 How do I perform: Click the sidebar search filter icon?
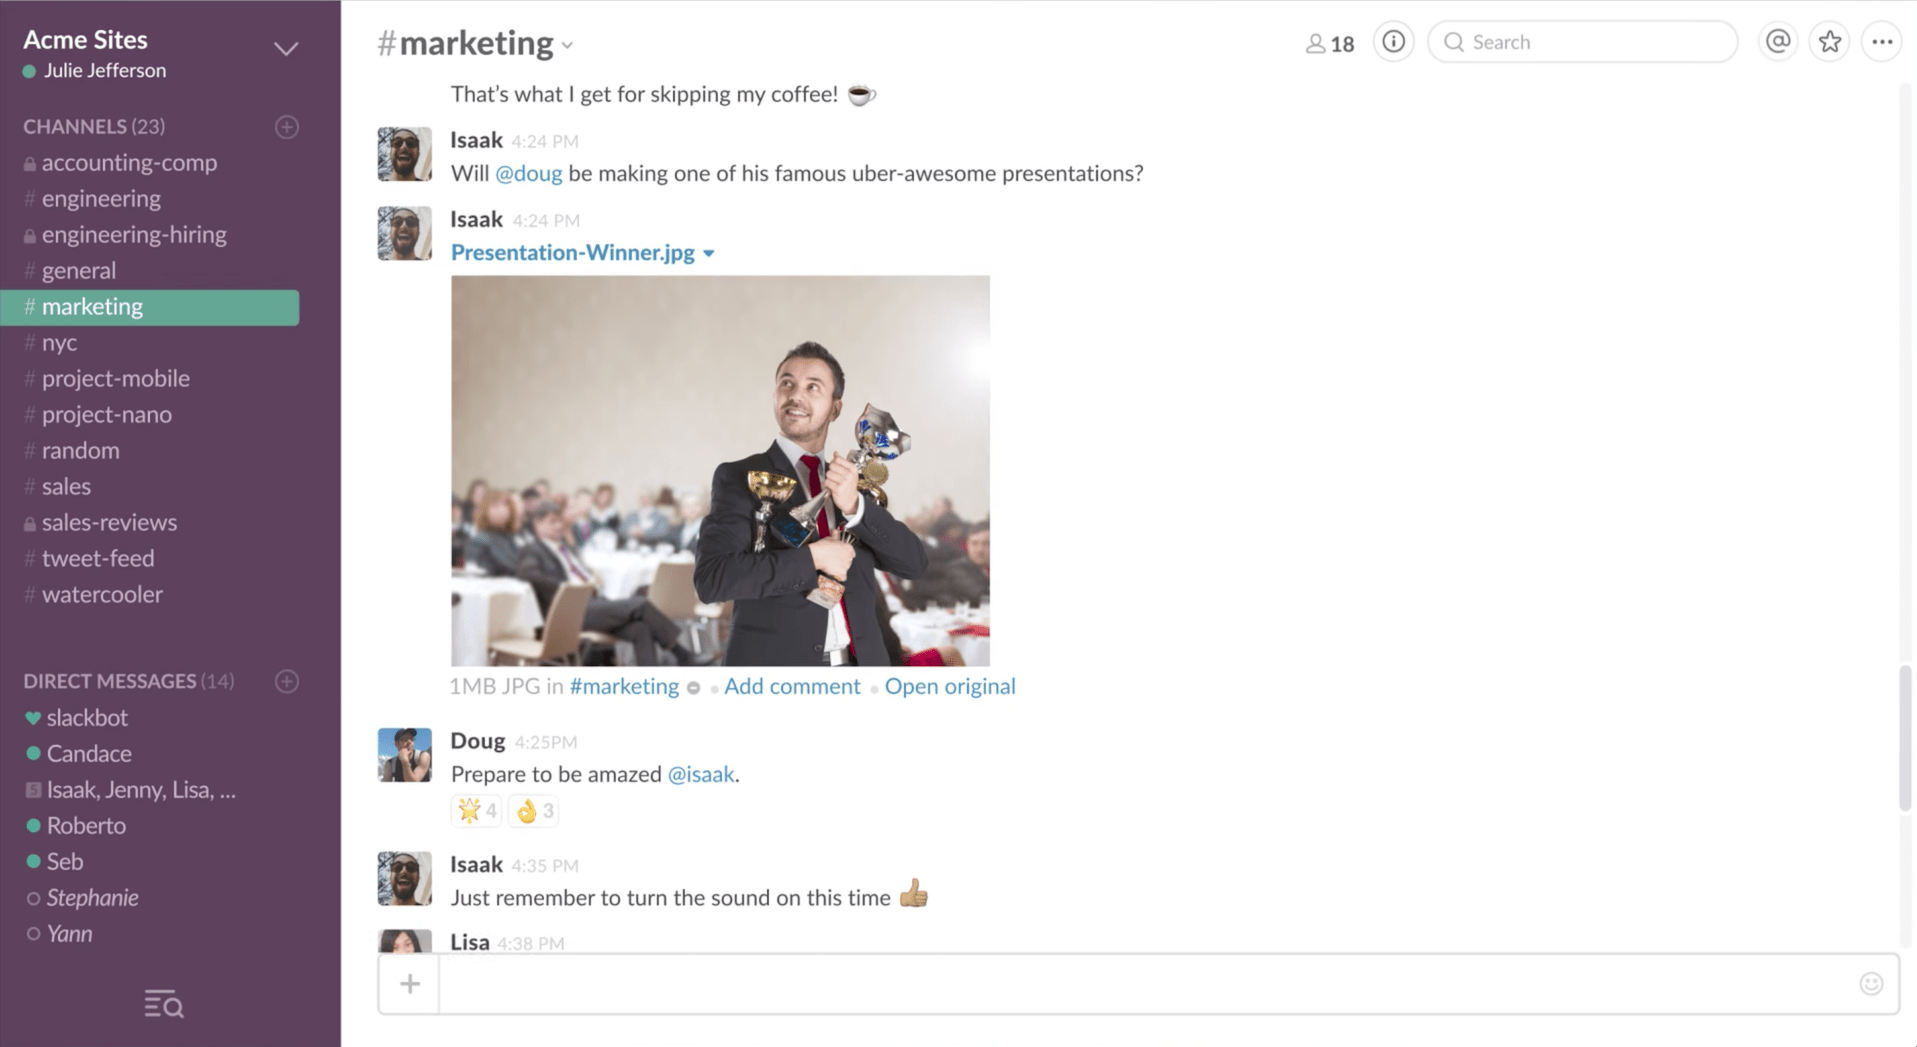163,1003
